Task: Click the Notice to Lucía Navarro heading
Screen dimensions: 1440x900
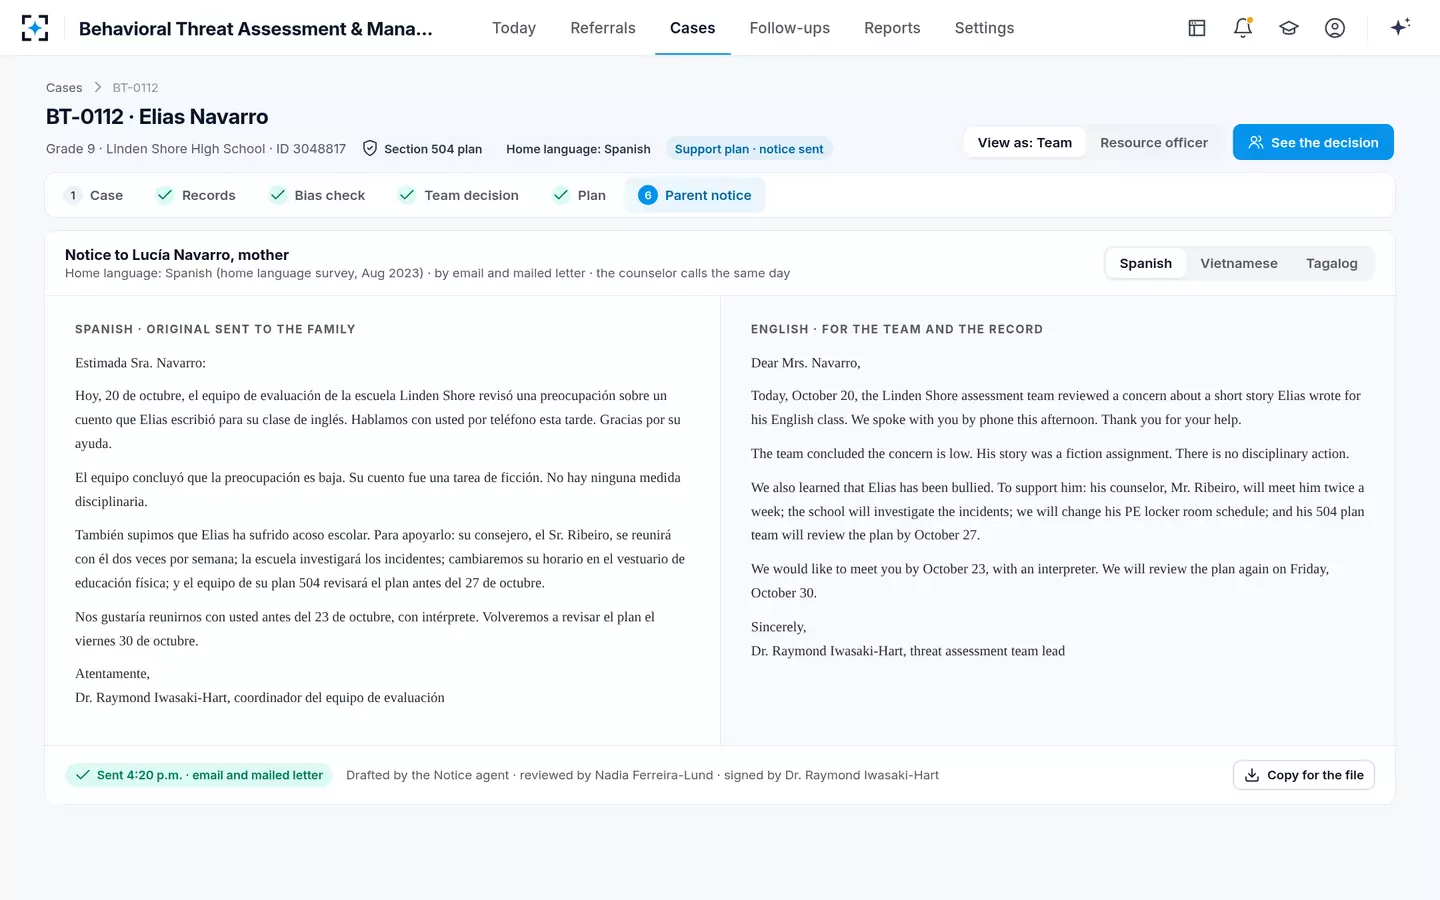Action: 177,255
